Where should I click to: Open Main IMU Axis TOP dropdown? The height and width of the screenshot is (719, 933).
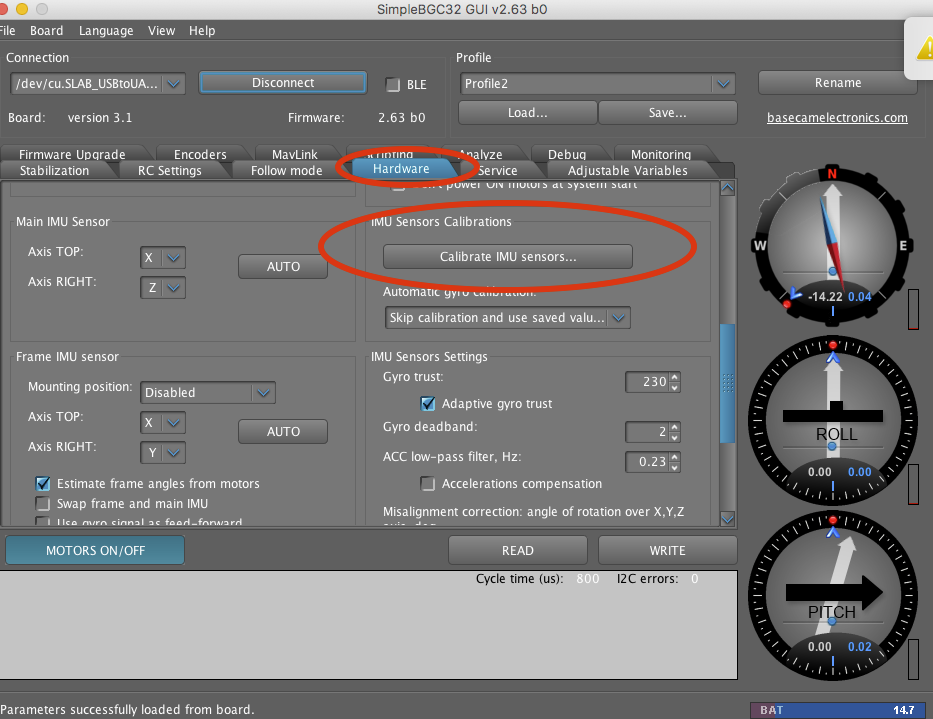[163, 258]
